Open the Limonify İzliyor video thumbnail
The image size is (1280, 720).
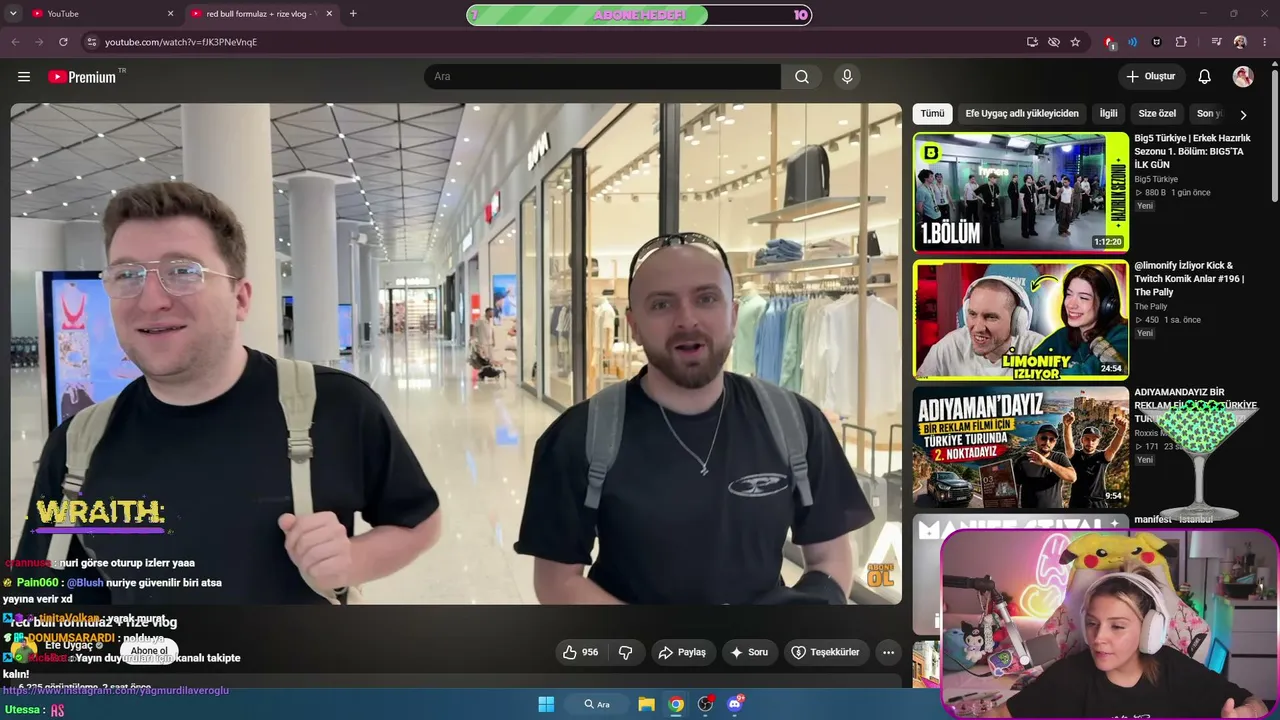(1021, 320)
